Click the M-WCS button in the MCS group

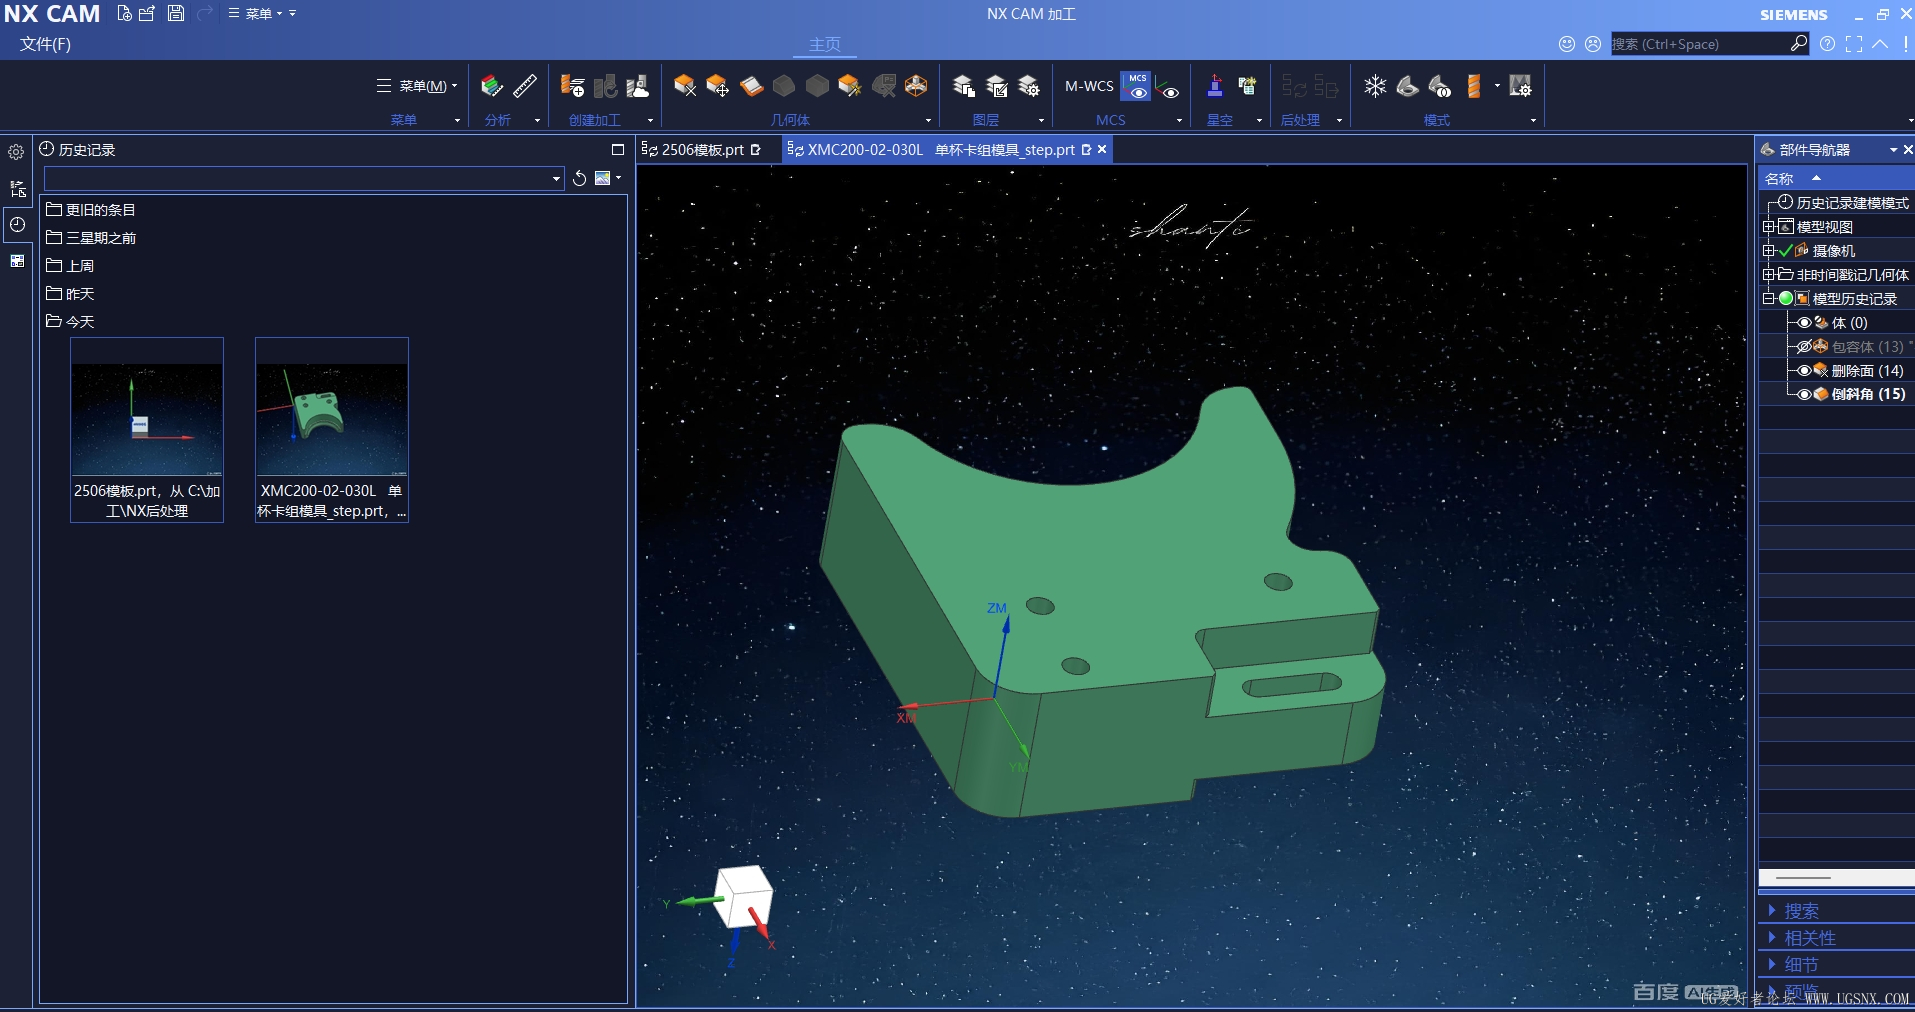pos(1088,87)
